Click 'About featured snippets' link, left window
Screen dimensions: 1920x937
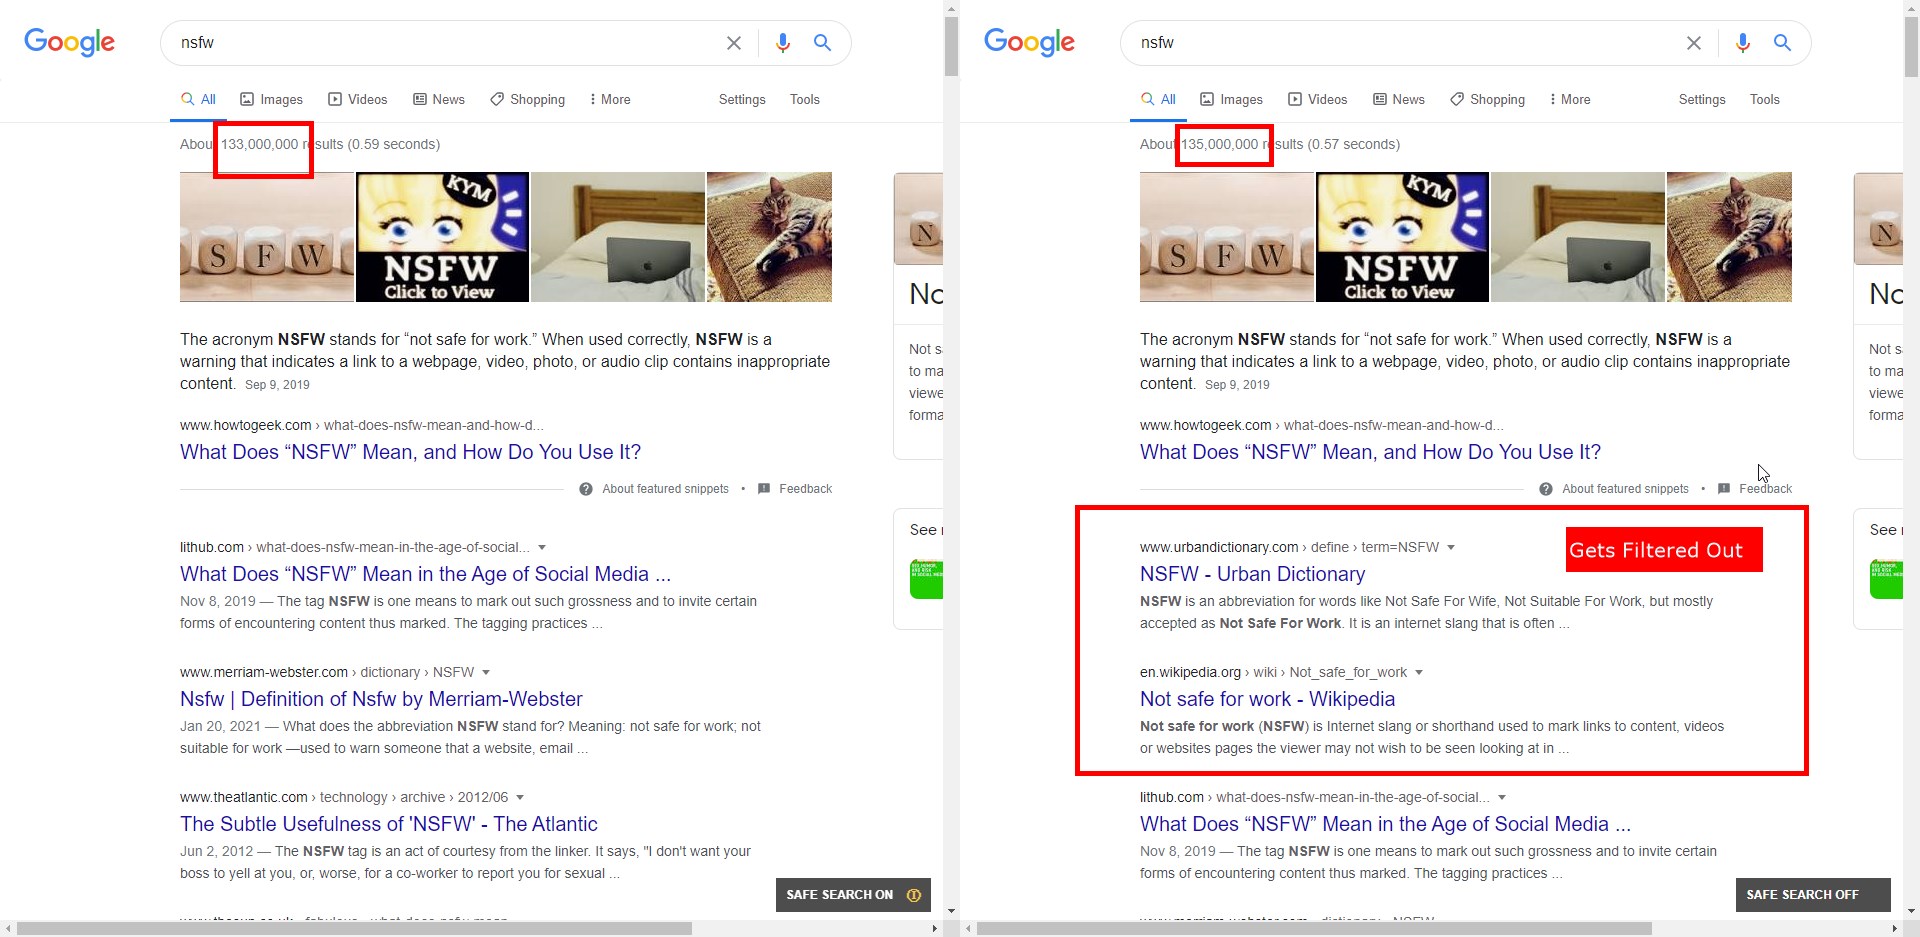pos(665,489)
